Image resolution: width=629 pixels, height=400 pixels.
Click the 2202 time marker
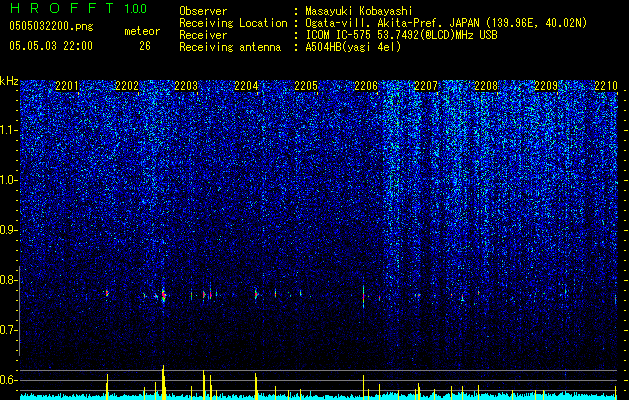click(x=127, y=85)
